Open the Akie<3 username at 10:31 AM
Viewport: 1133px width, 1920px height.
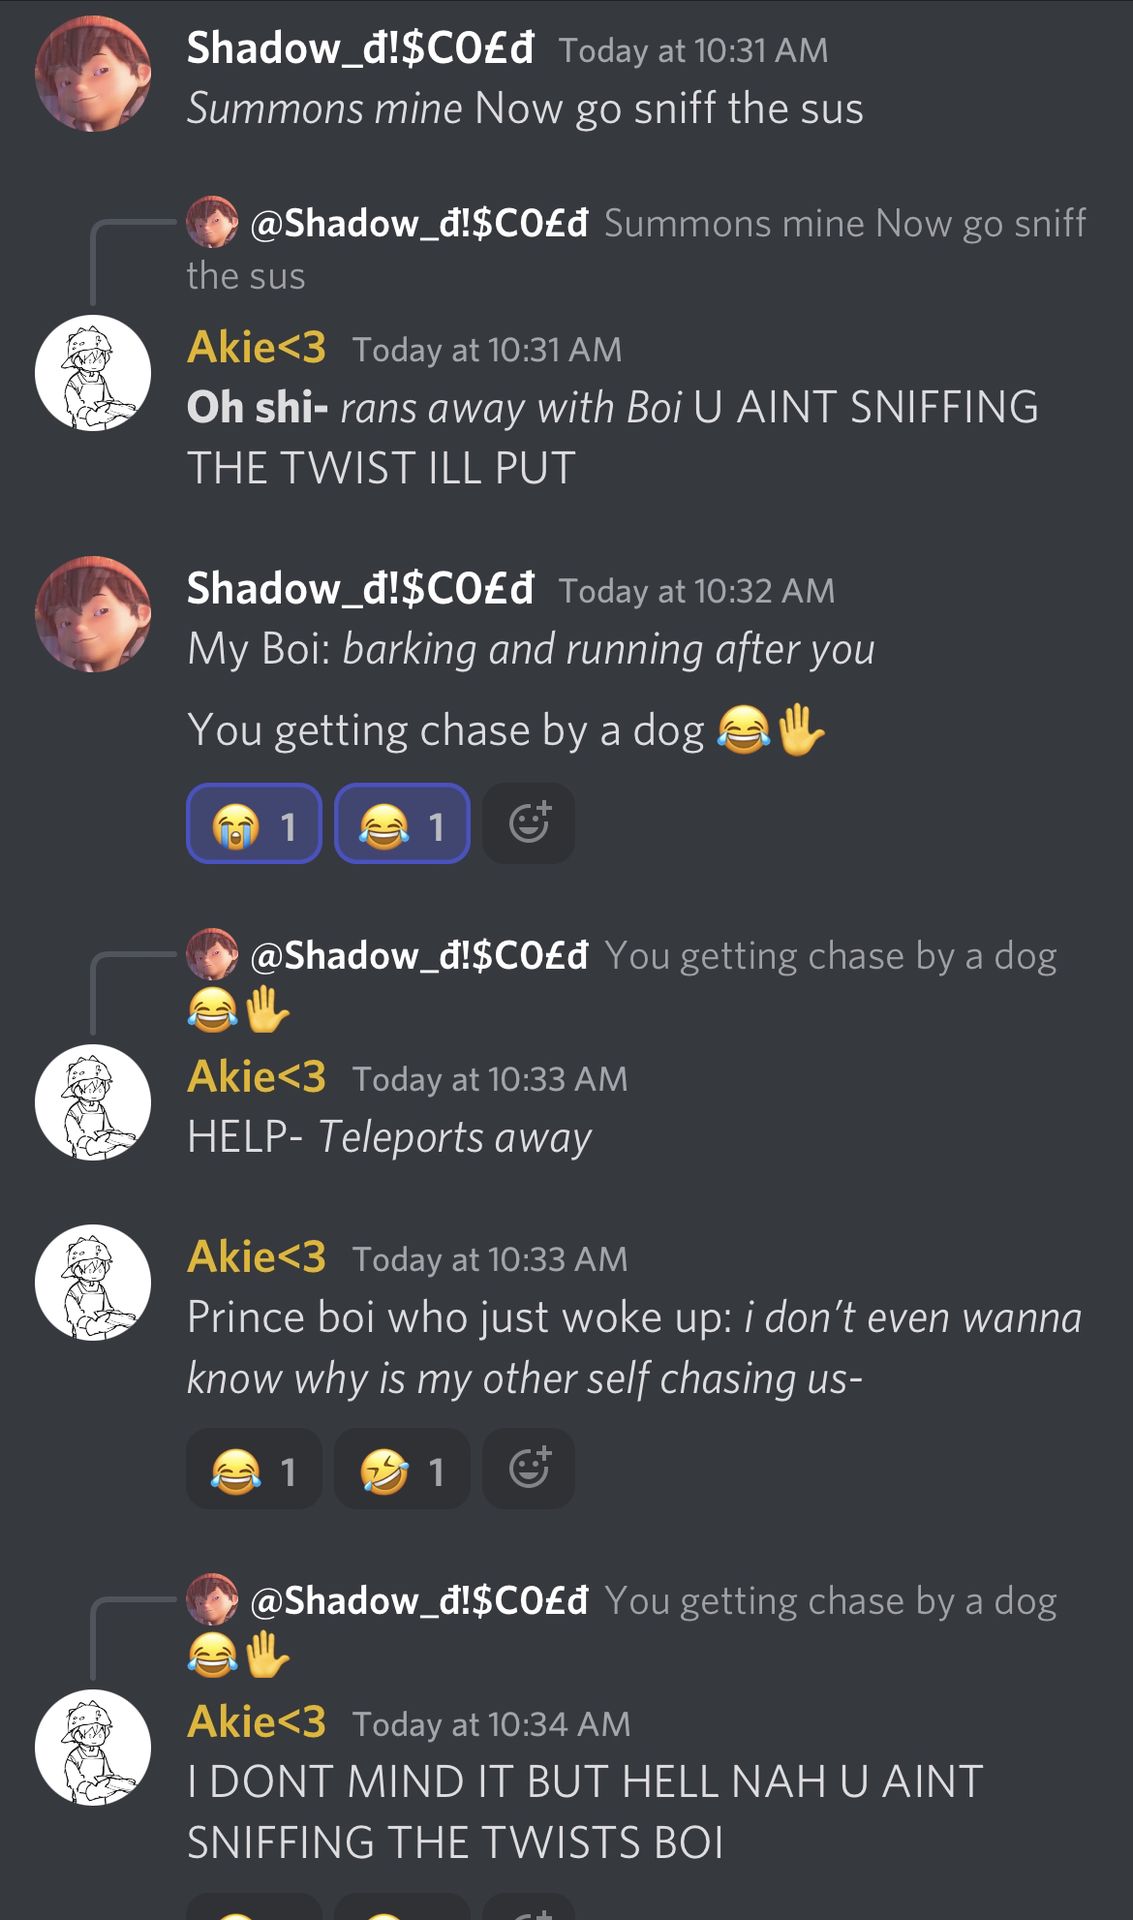256,348
